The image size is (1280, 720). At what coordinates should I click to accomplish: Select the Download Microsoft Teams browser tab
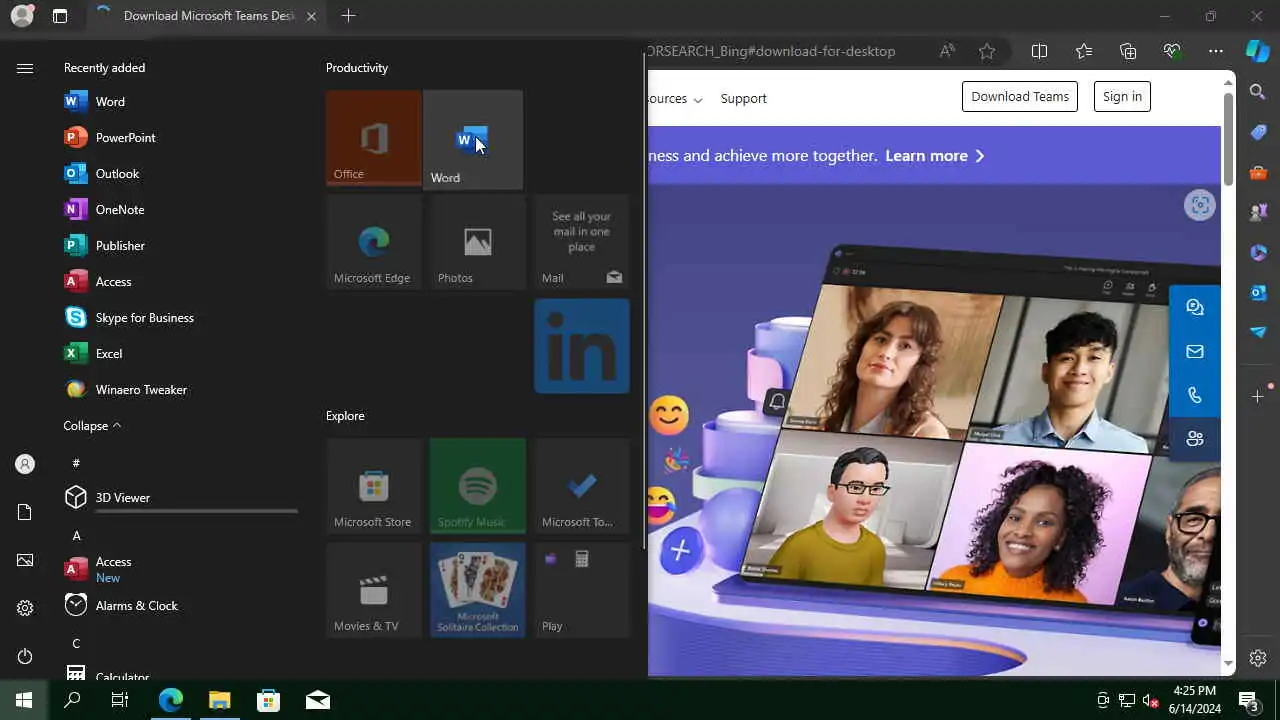tap(205, 16)
